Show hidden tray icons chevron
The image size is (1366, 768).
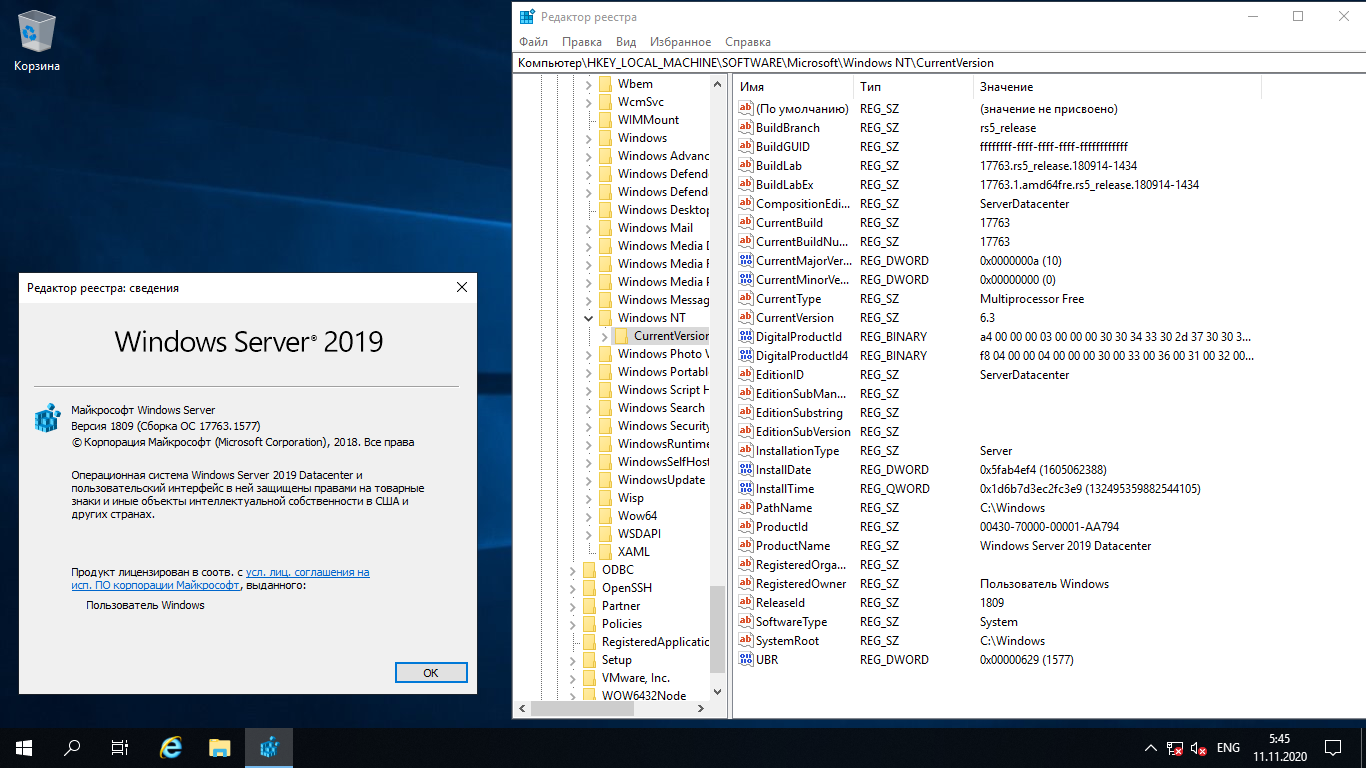[1151, 748]
